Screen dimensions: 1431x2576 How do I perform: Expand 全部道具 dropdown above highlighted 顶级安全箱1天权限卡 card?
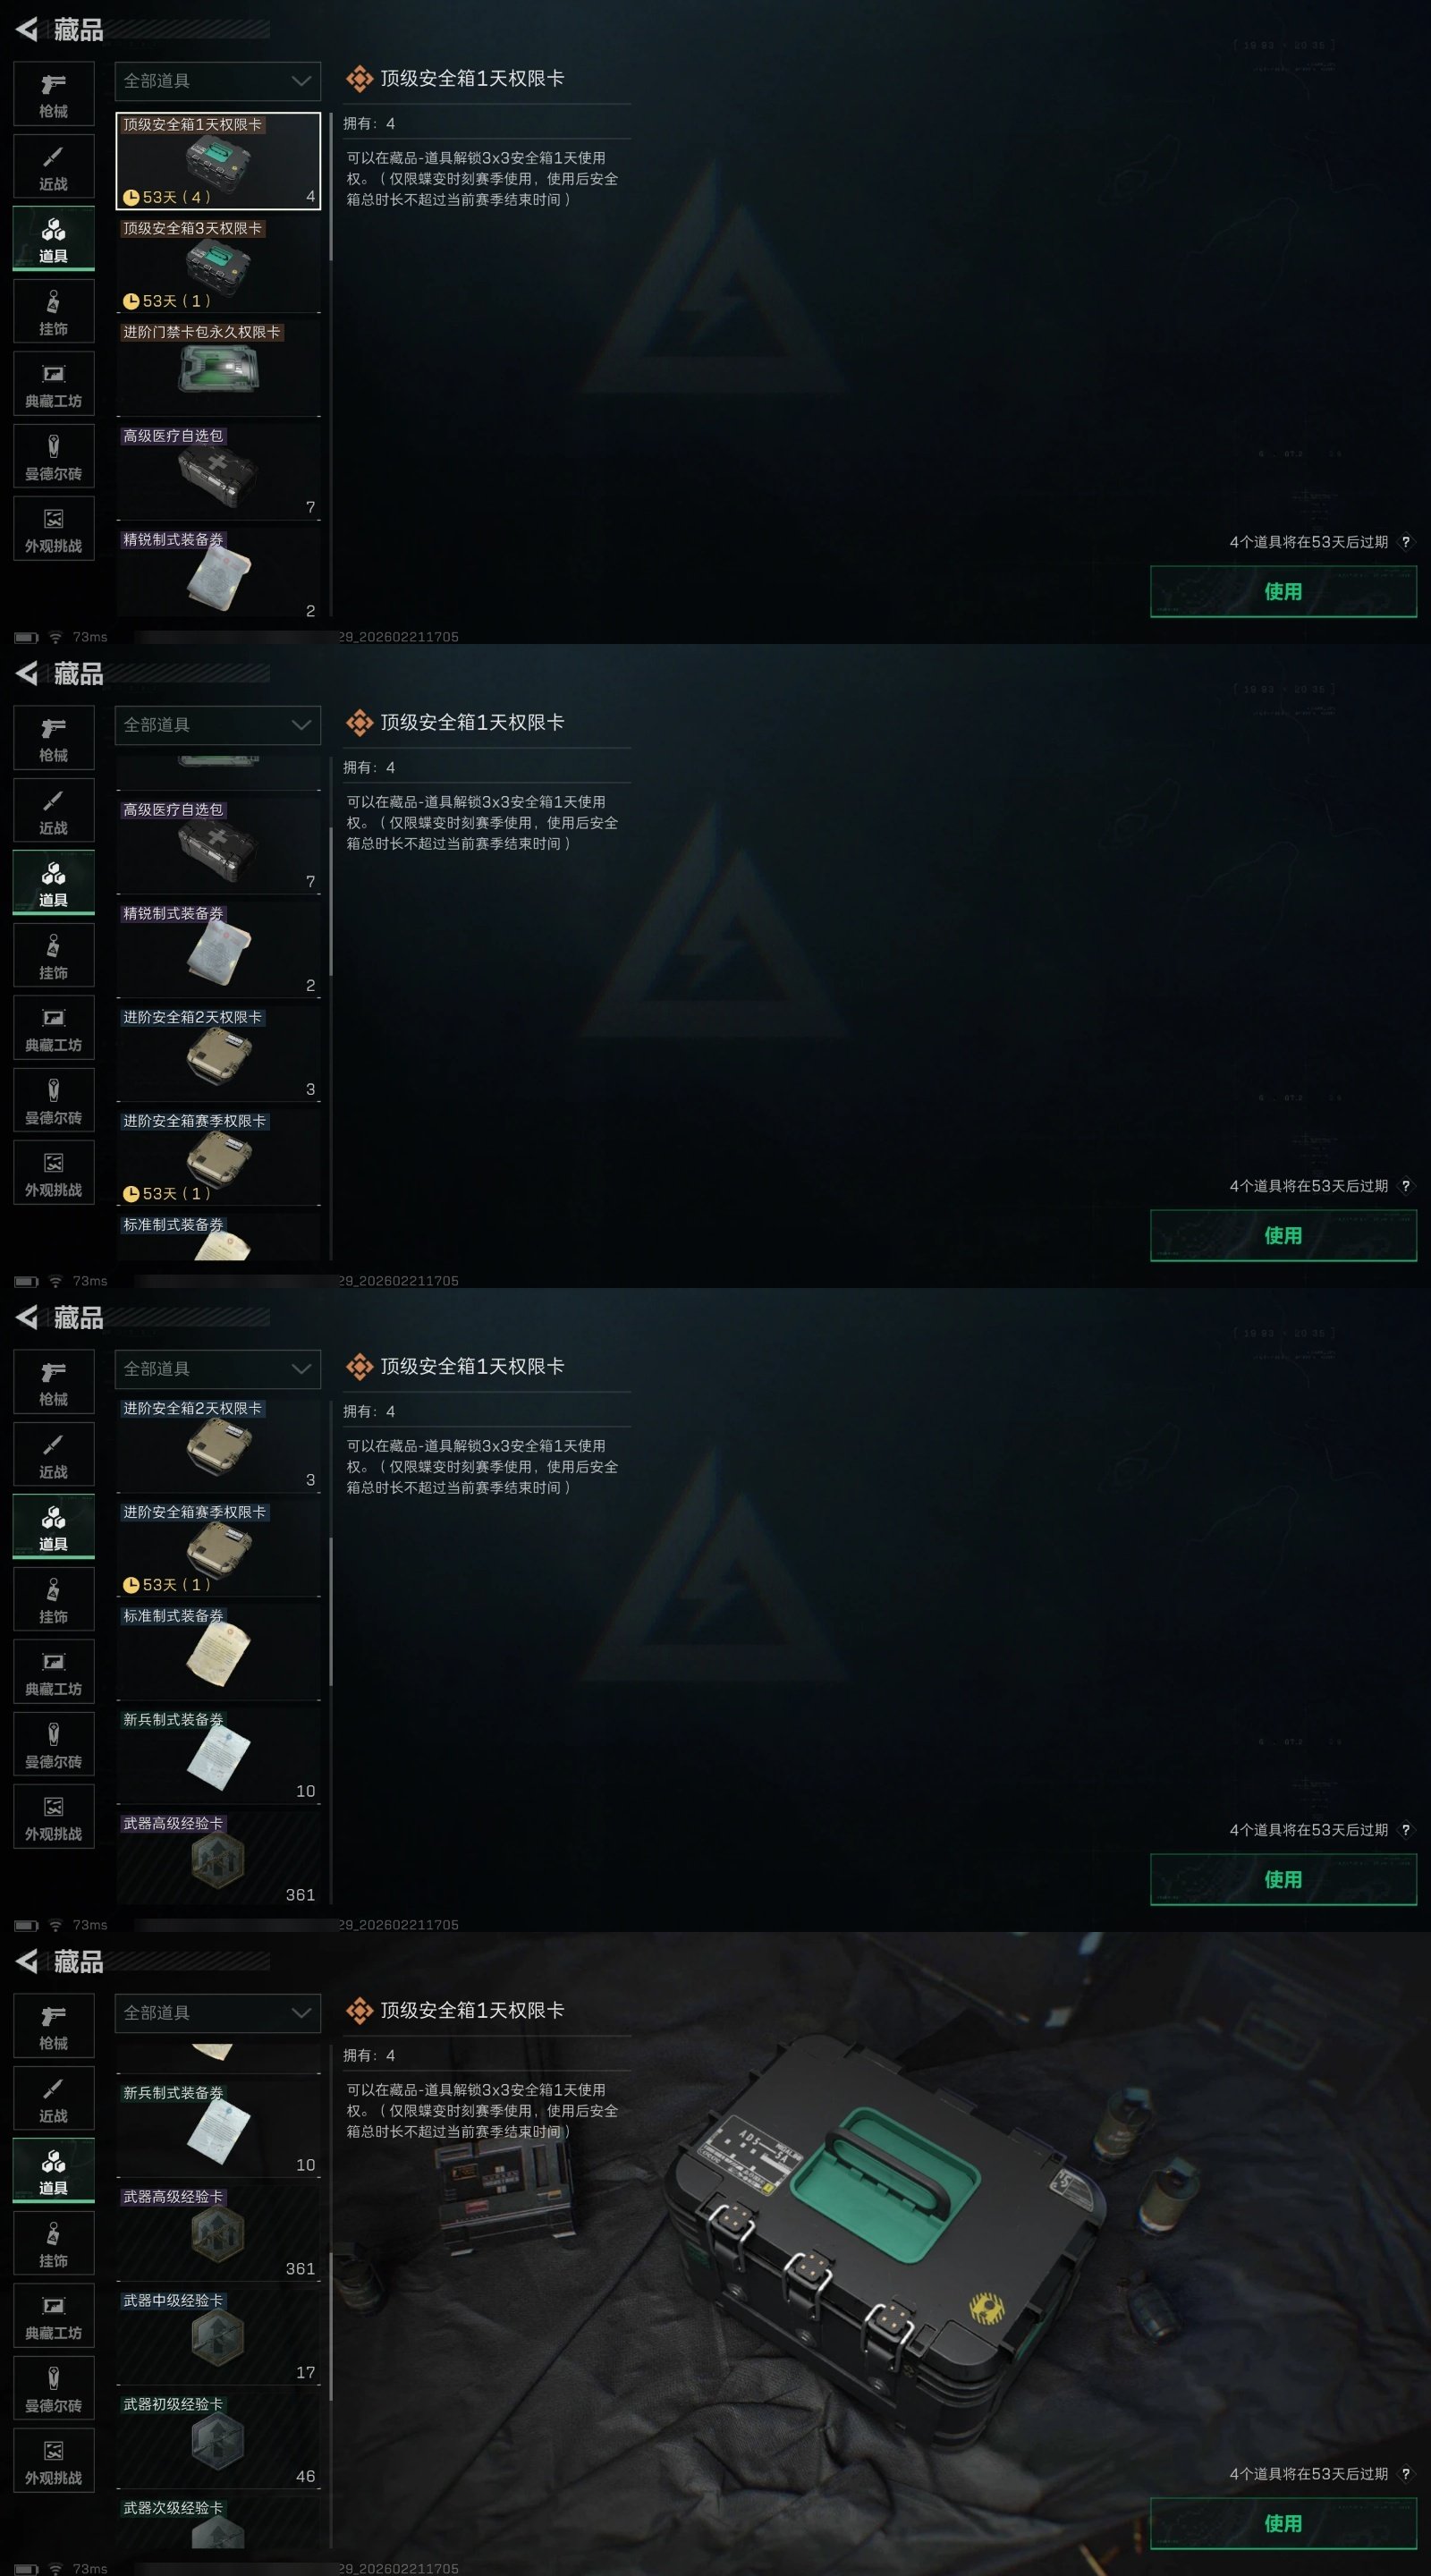click(218, 81)
